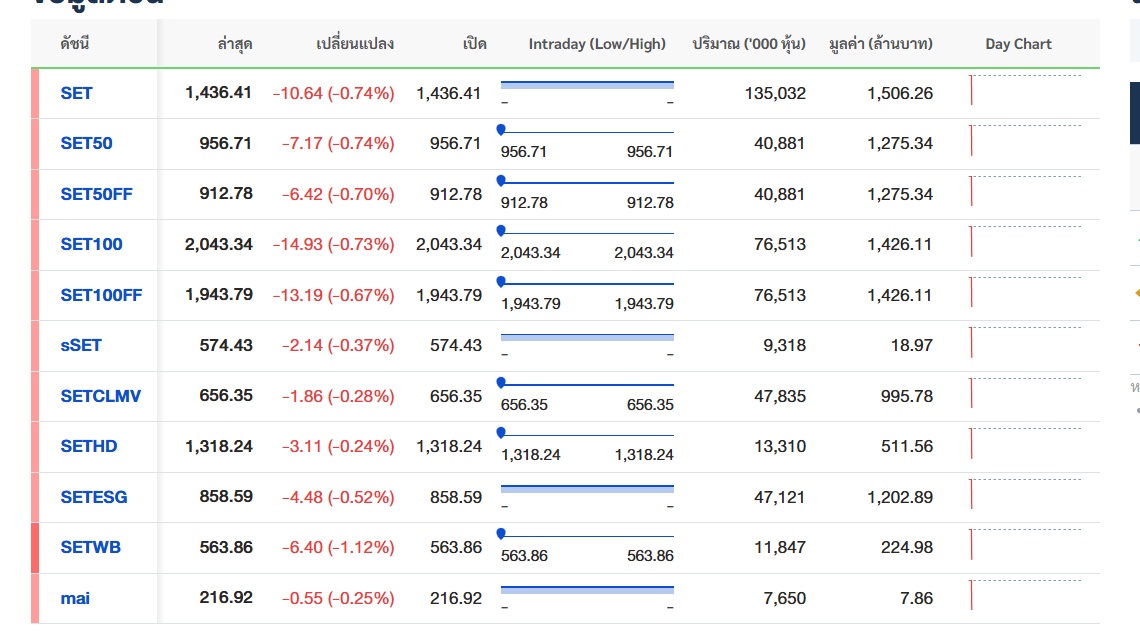Click the SET50FF index name
This screenshot has width=1140, height=644.
[96, 194]
